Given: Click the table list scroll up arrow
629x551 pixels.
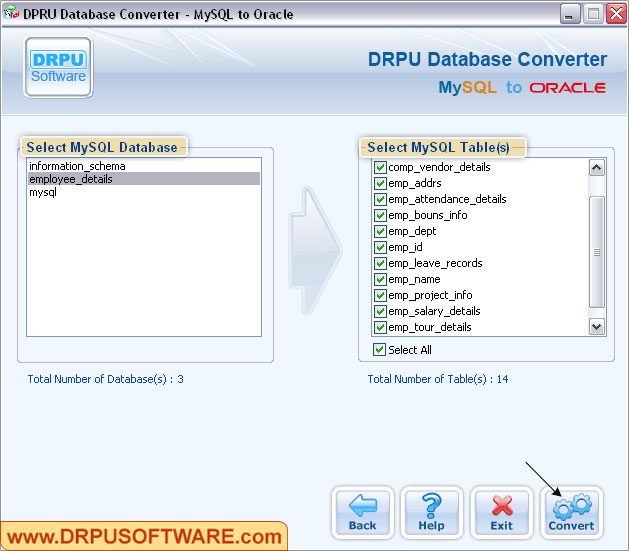Looking at the screenshot, I should tap(597, 168).
